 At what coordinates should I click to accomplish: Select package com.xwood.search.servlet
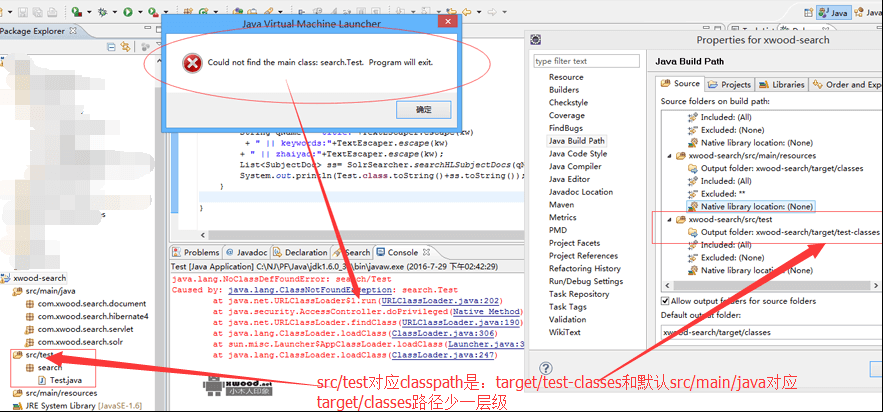[x=79, y=329]
